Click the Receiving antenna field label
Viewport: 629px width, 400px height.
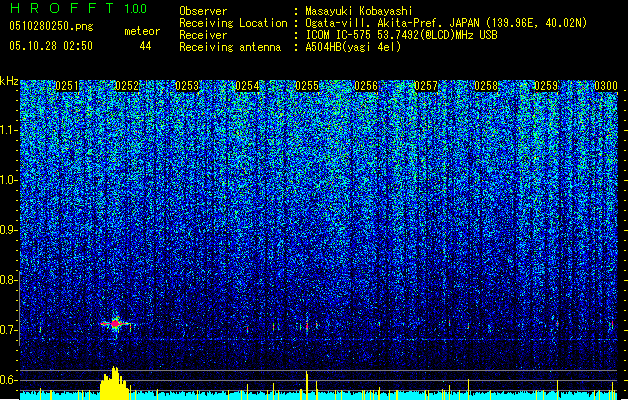pos(230,47)
